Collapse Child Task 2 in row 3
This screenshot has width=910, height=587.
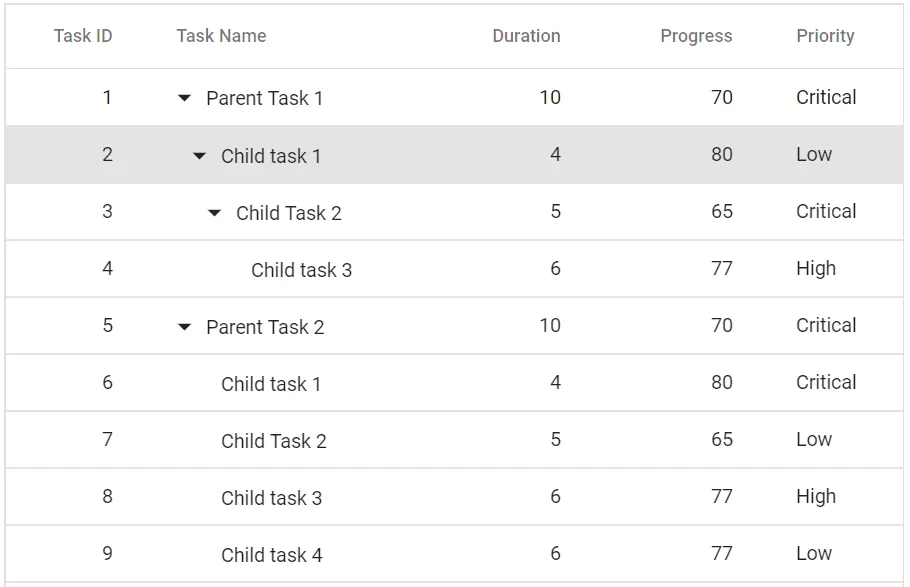(214, 212)
